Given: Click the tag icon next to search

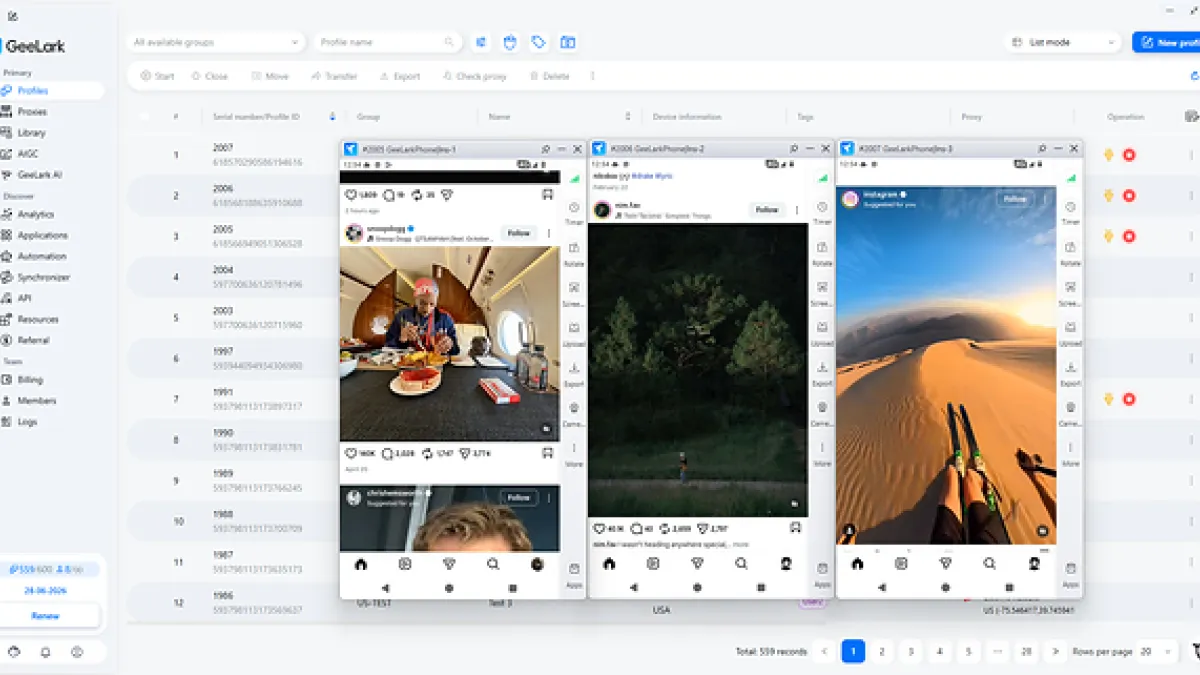Looking at the screenshot, I should [539, 43].
